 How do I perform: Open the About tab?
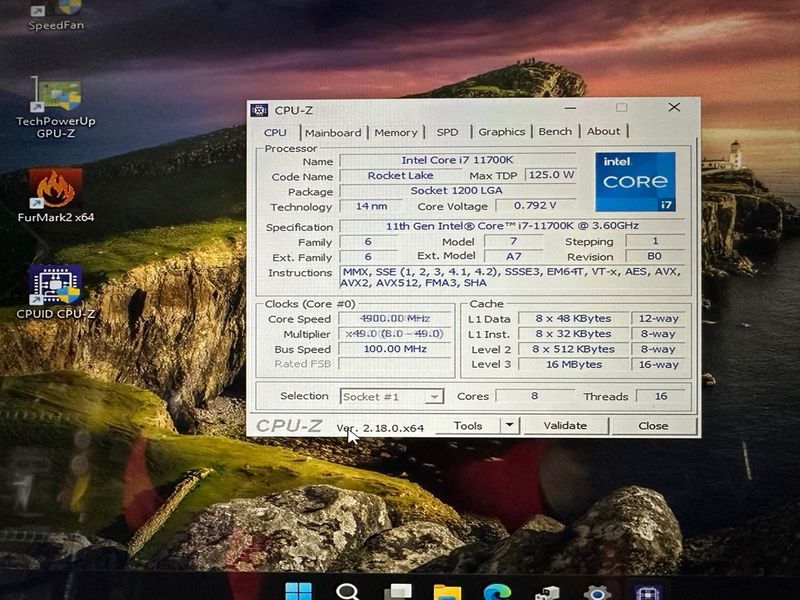click(x=604, y=131)
